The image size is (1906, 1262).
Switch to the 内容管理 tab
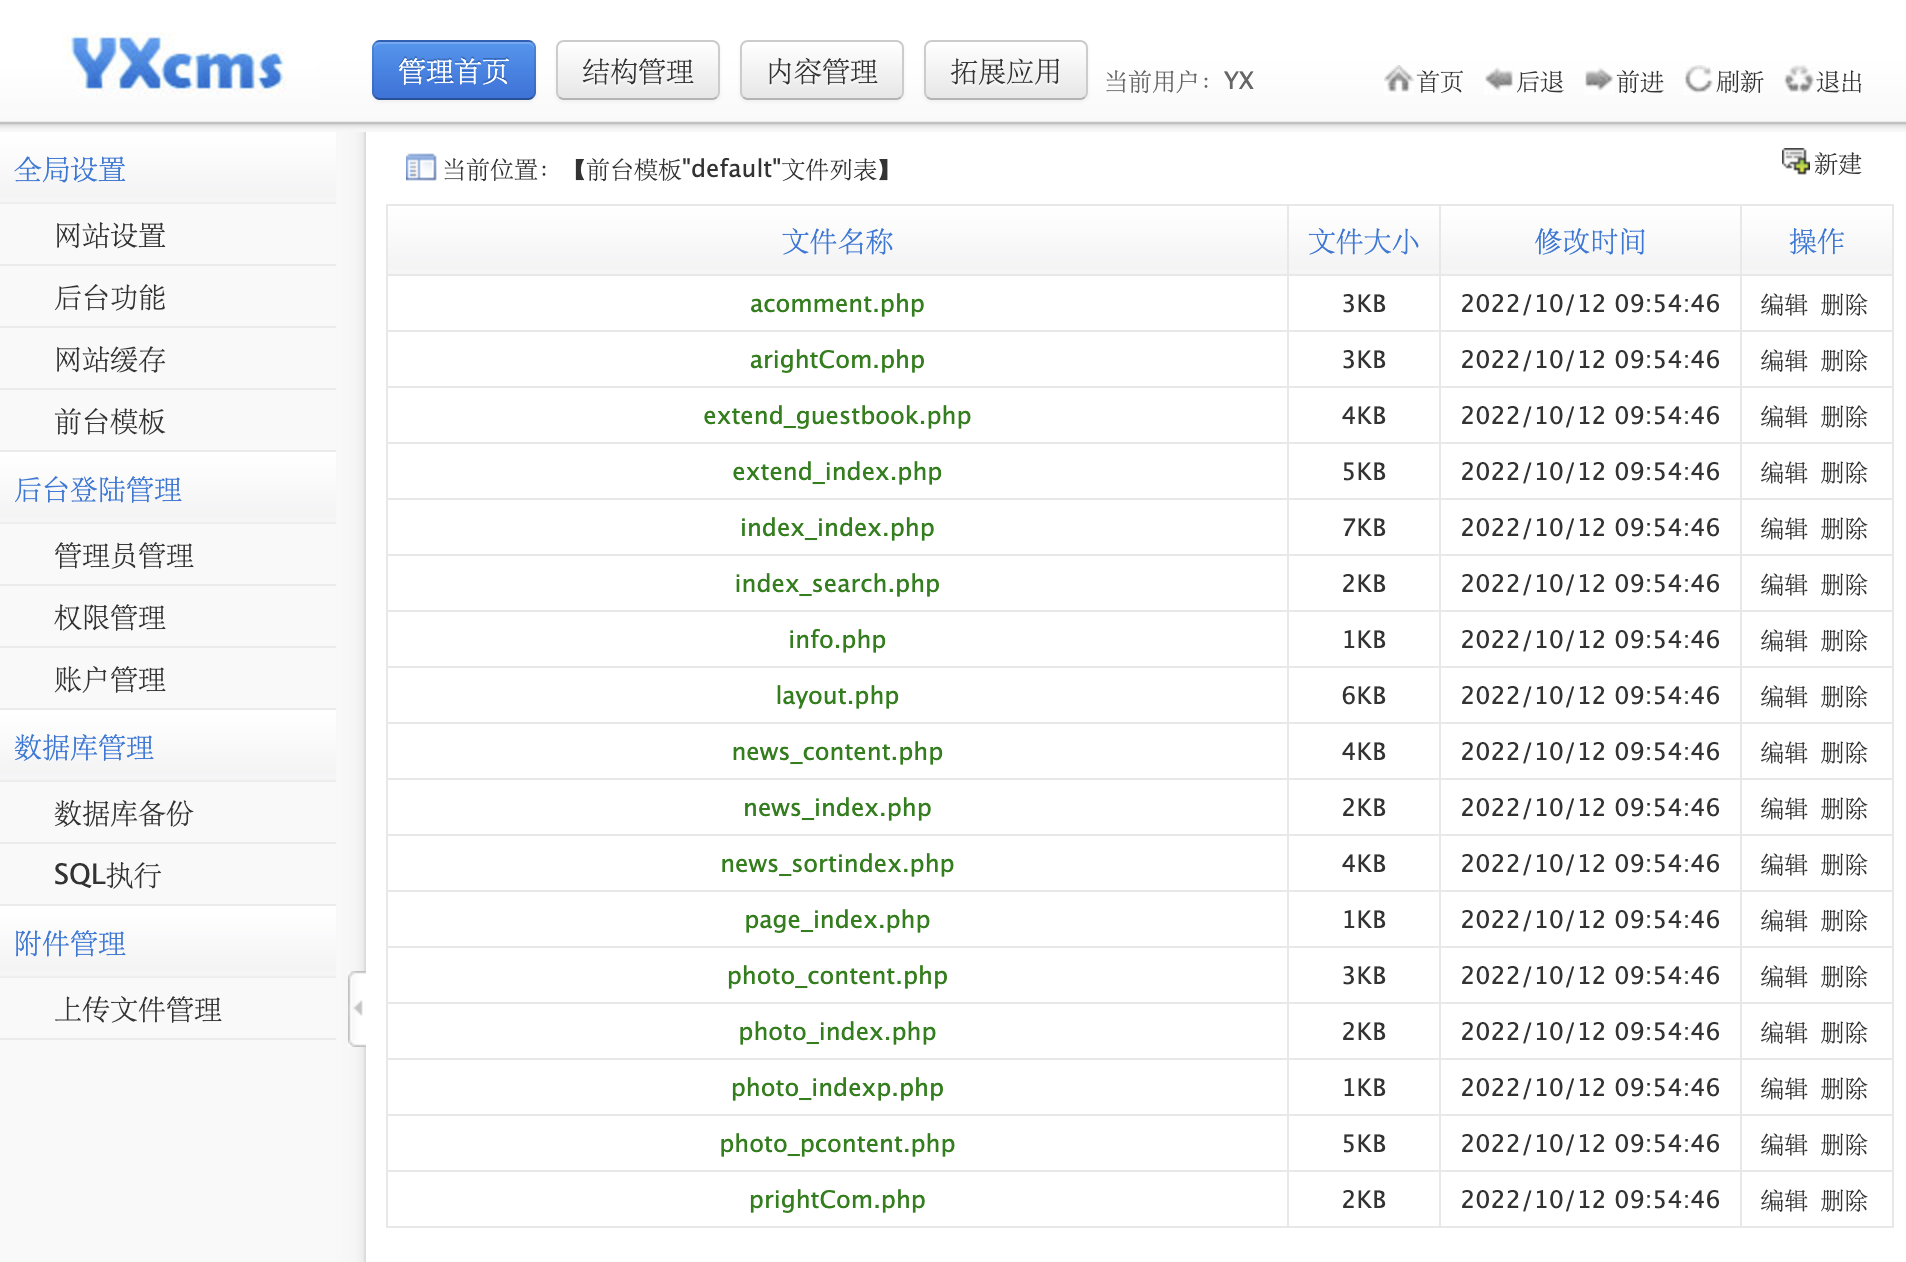point(822,71)
